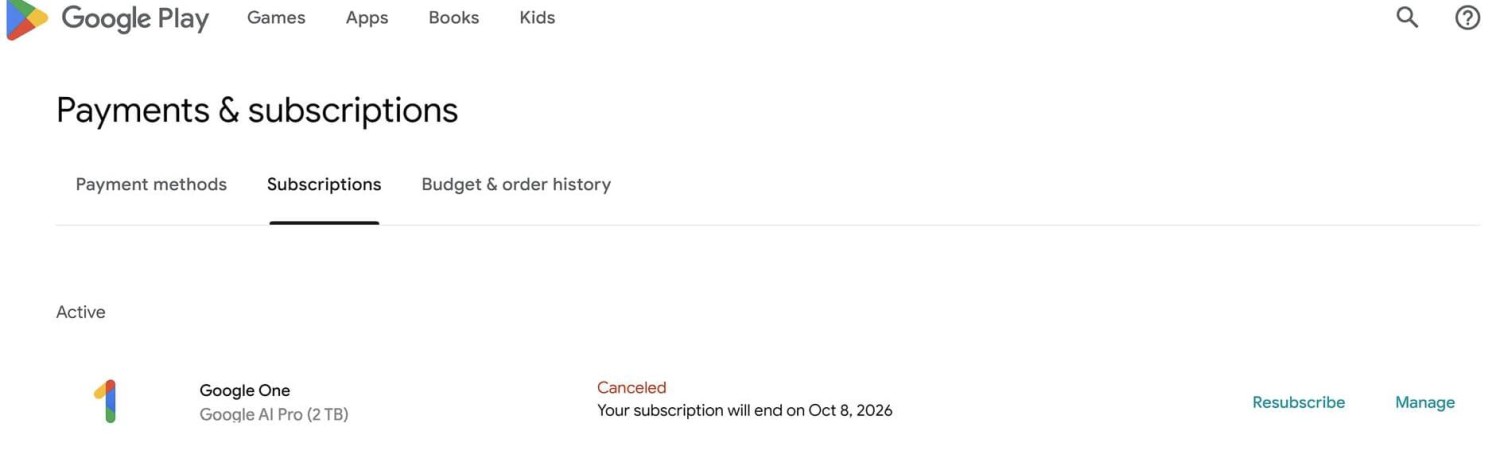Click the red Canceled status text
This screenshot has width=1500, height=466.
(631, 387)
